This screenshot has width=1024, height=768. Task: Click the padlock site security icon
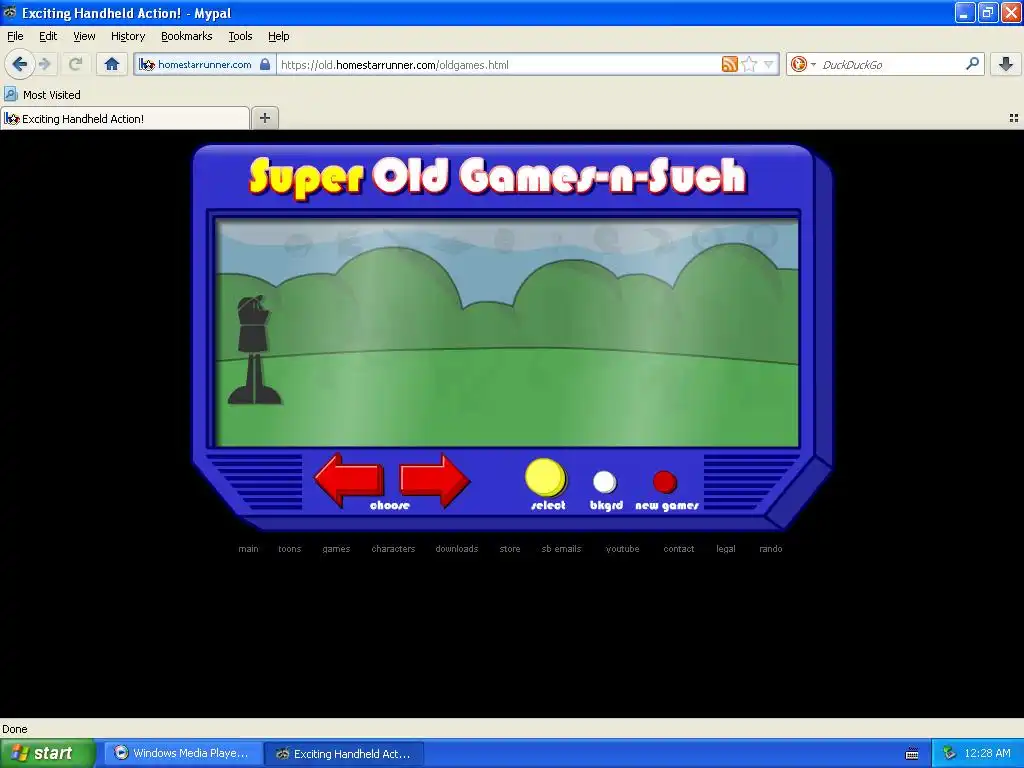pos(264,64)
